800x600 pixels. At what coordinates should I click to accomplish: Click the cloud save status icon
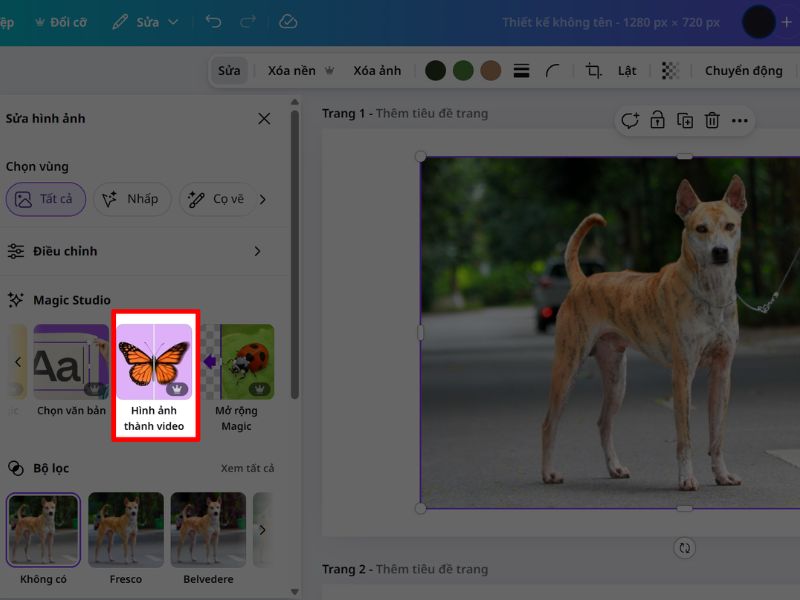pos(288,21)
